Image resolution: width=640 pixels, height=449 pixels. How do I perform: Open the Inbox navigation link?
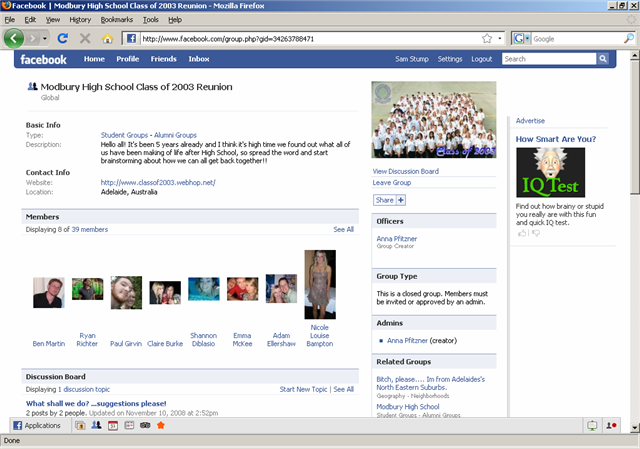(199, 59)
